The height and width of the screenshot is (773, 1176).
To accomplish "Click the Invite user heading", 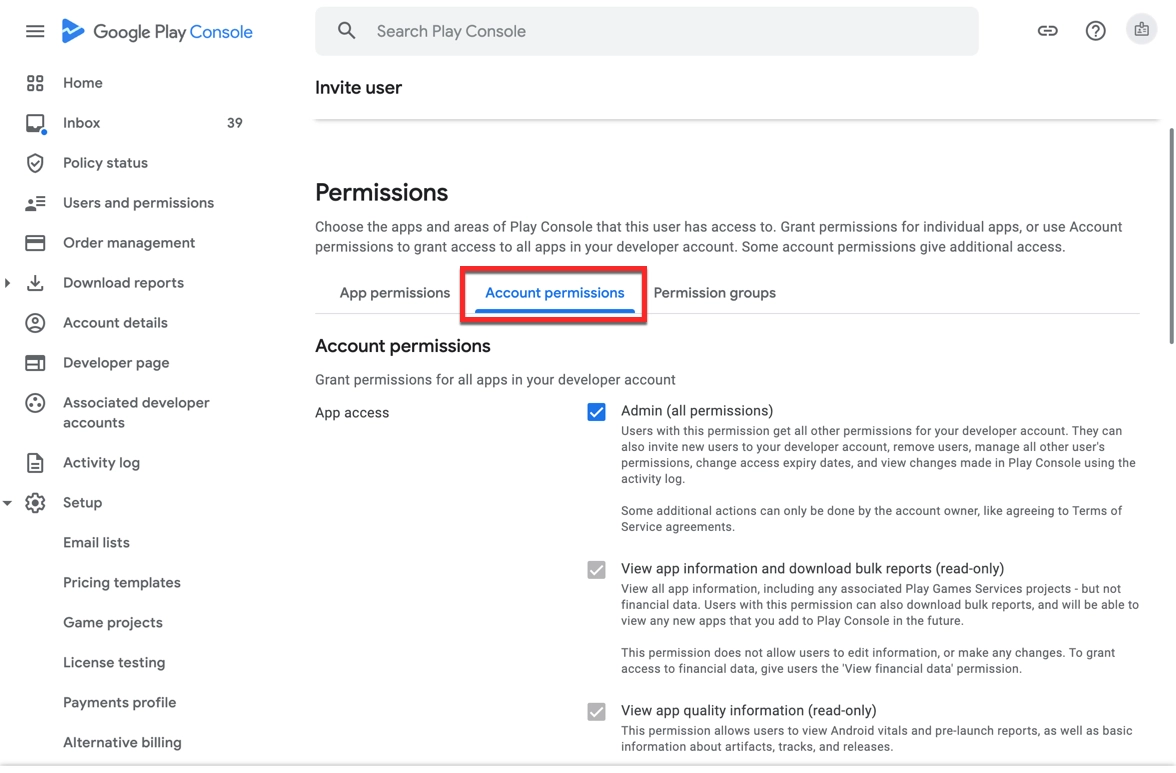I will click(x=358, y=88).
